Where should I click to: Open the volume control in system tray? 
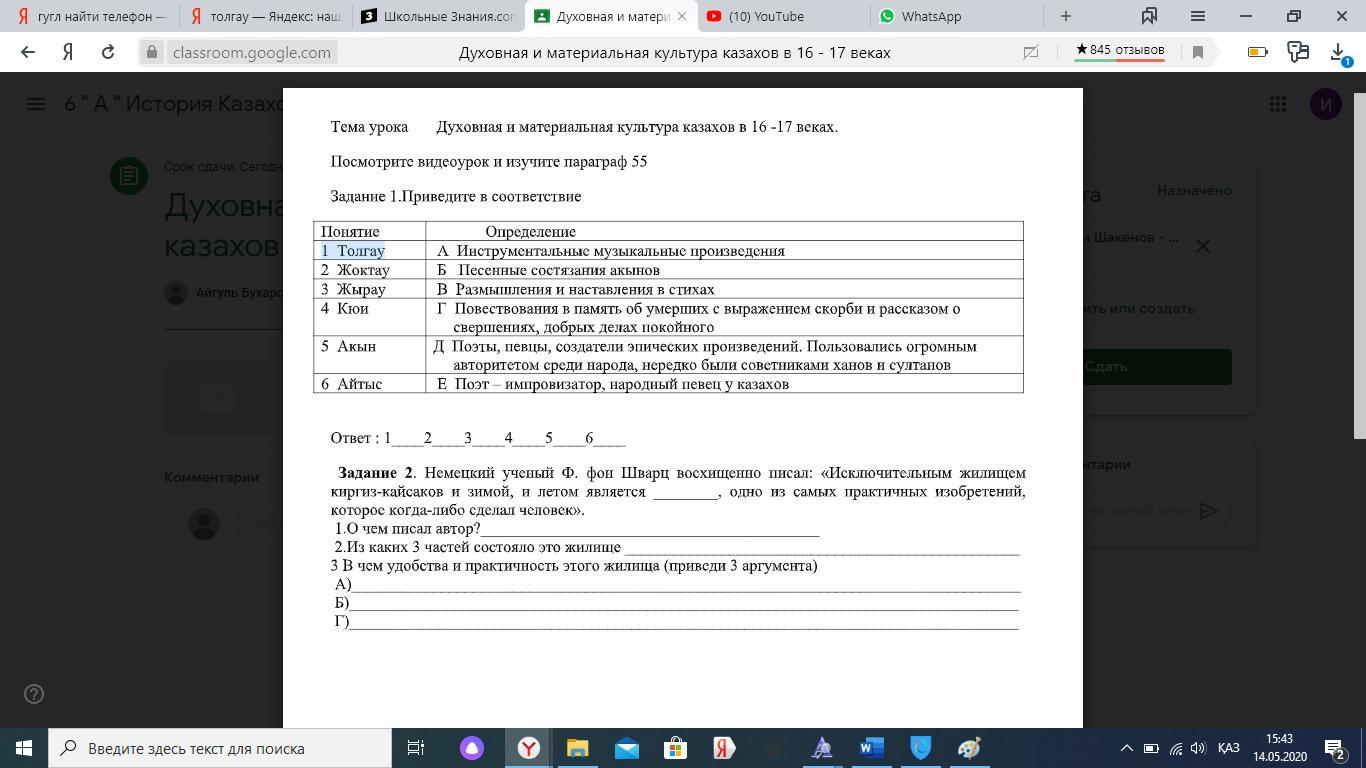click(x=1198, y=748)
